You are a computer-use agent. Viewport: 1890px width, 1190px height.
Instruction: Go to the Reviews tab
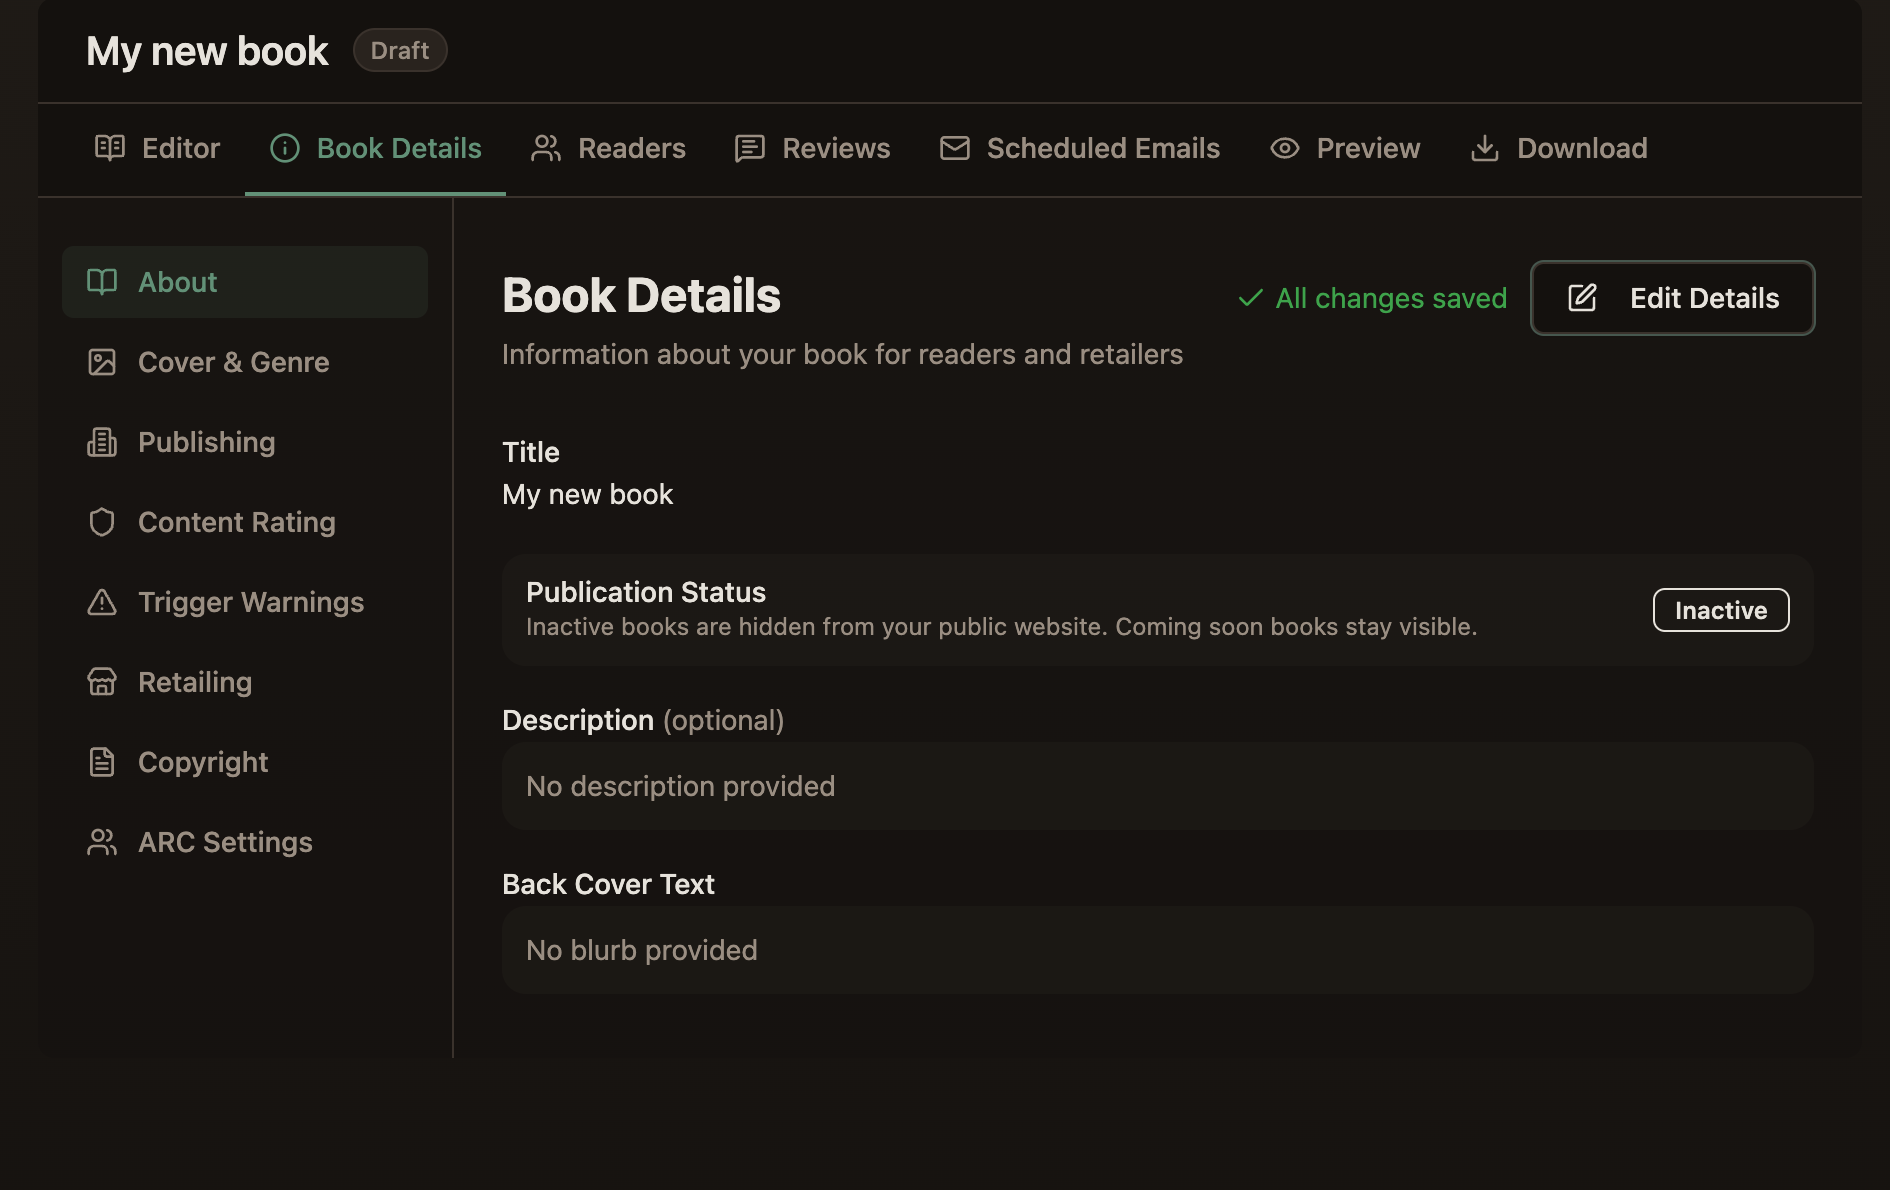click(812, 148)
